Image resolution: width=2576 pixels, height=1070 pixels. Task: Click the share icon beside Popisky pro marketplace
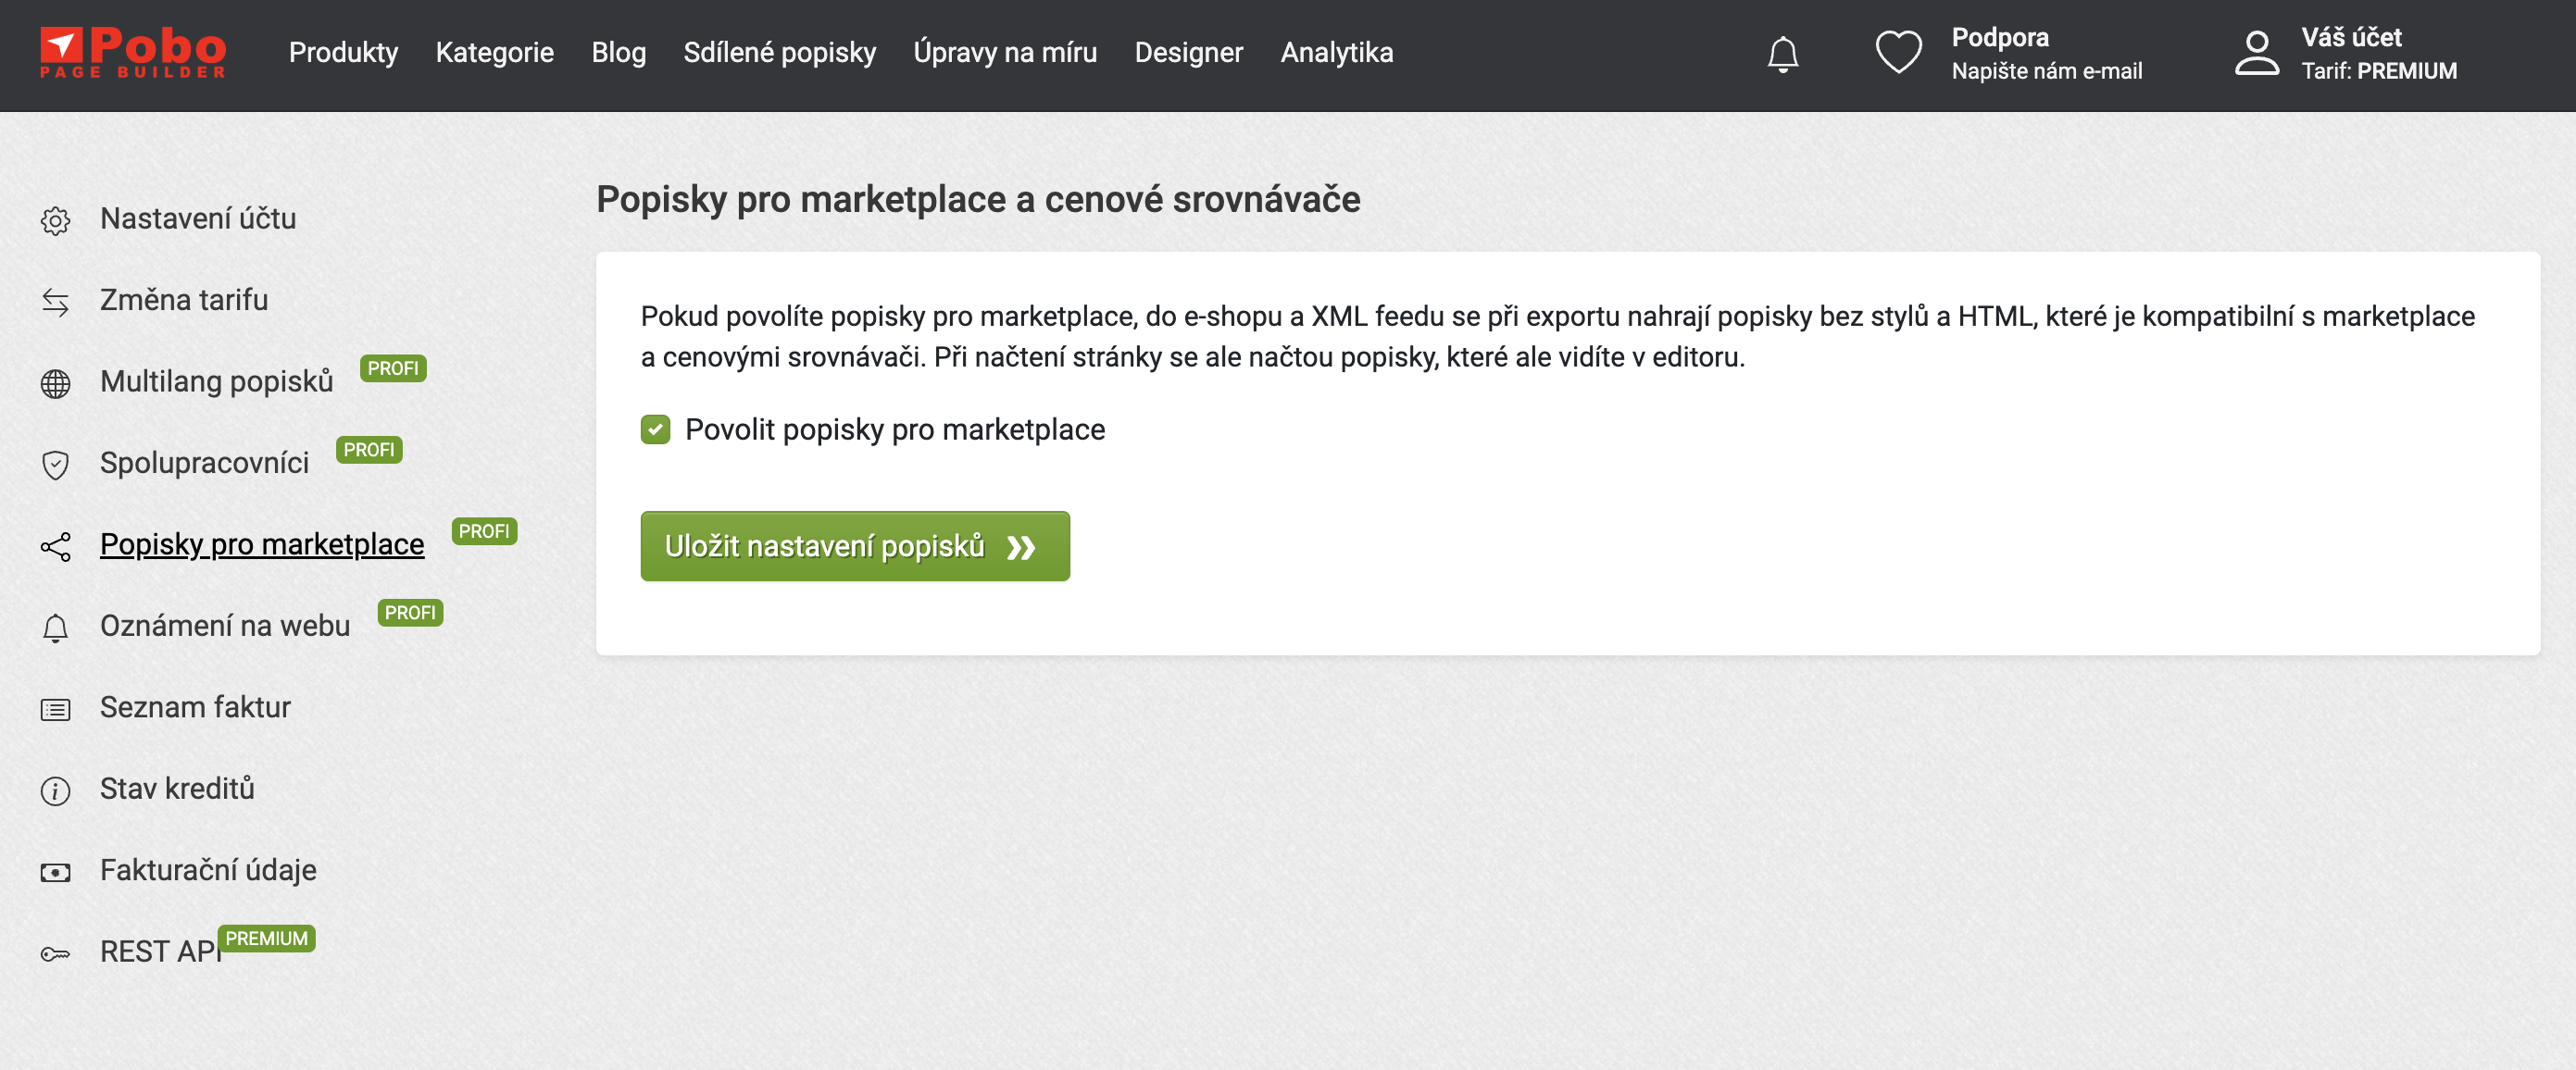point(55,546)
